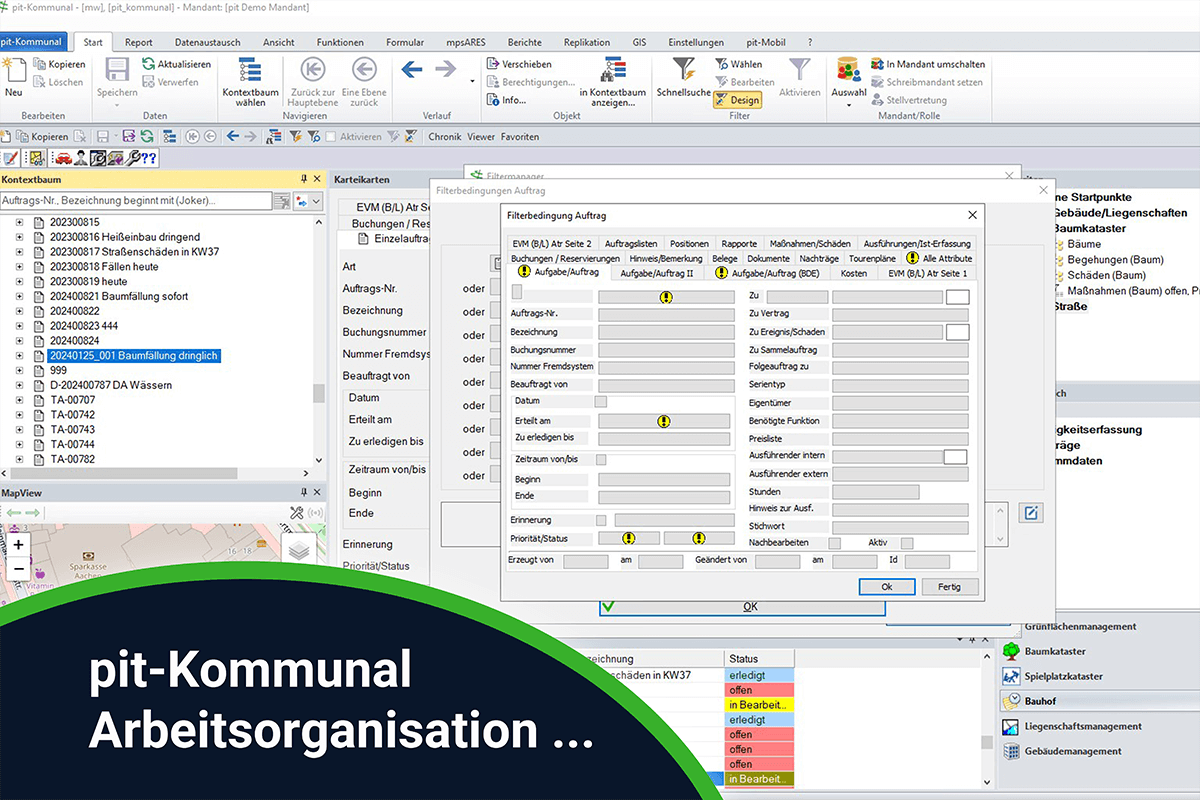Open the Auswahl Mandant icon

coord(848,70)
